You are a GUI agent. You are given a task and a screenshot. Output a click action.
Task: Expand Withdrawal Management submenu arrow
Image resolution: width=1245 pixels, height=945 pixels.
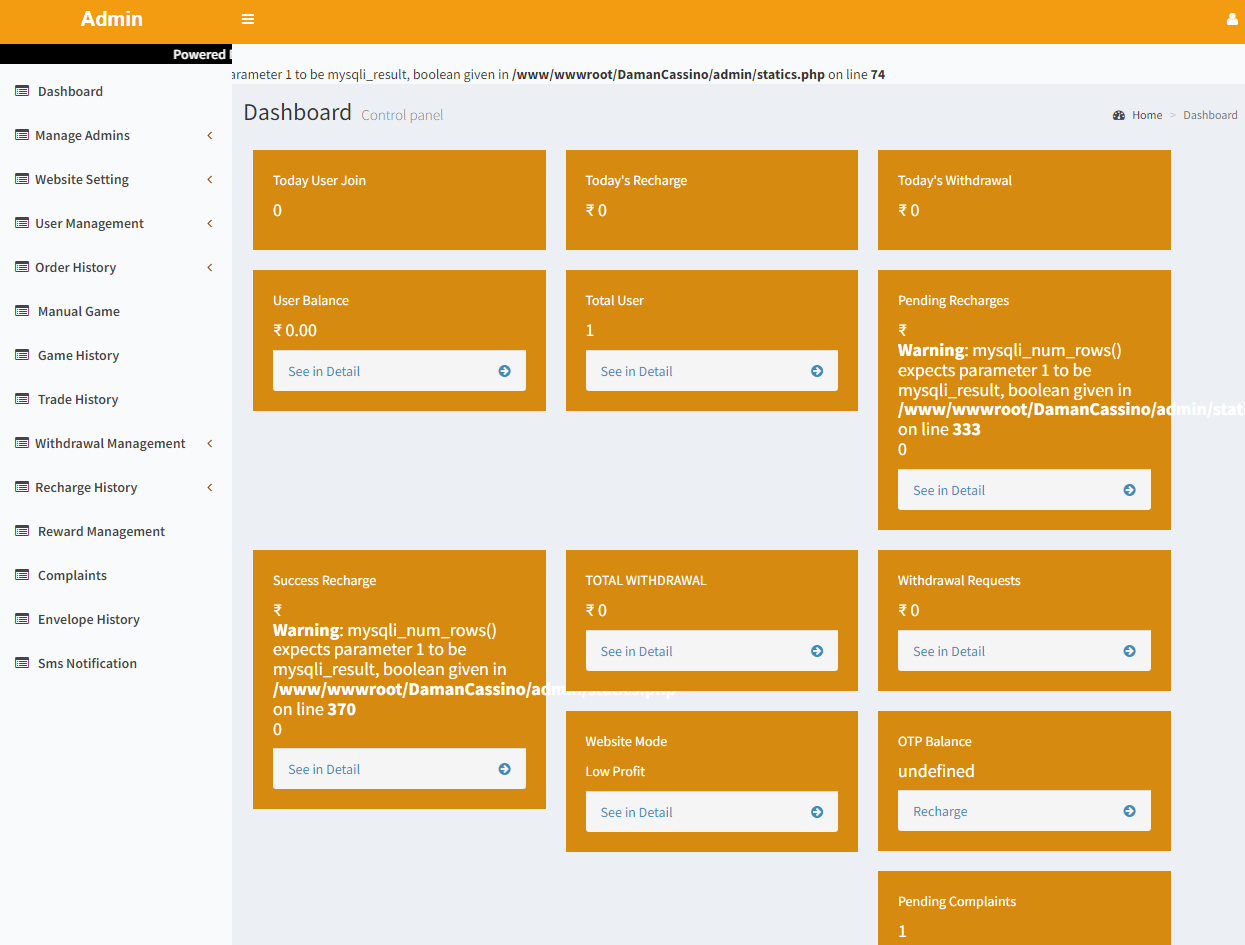tap(210, 443)
